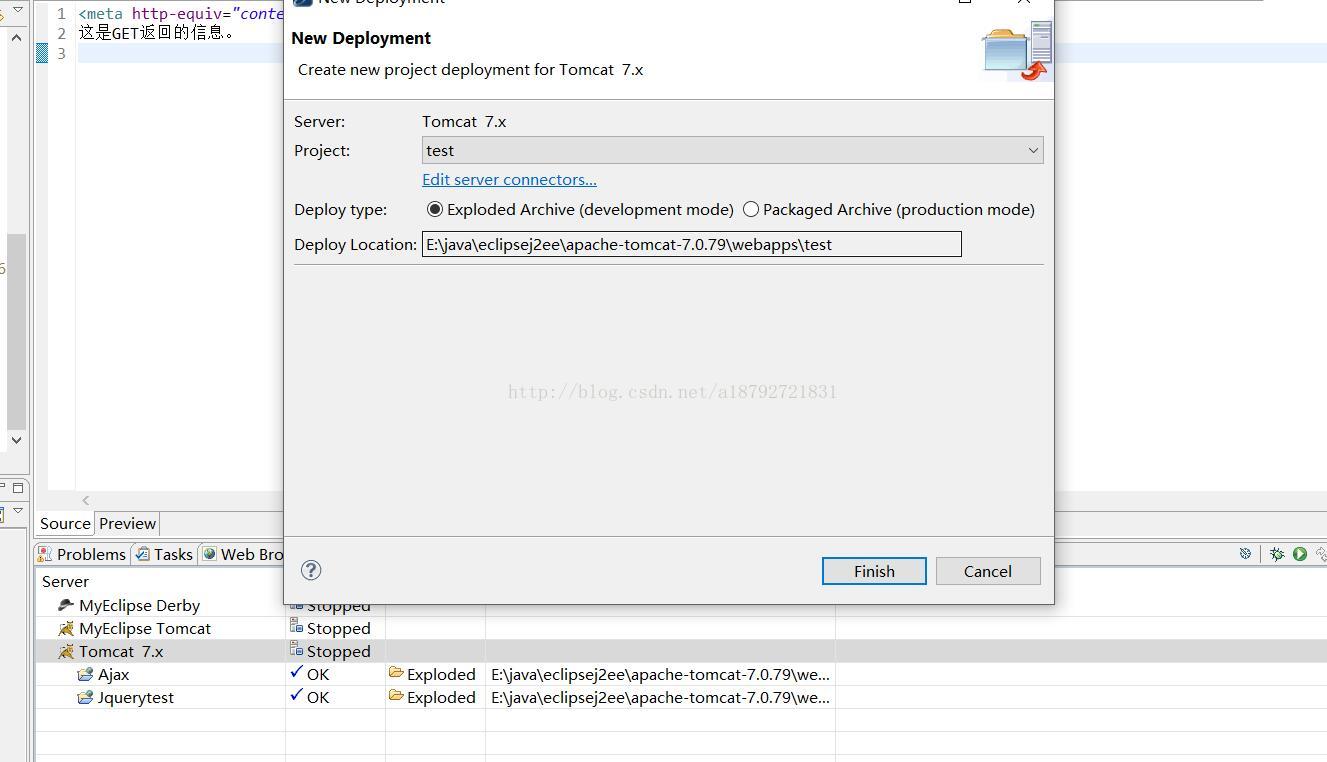The height and width of the screenshot is (762, 1327).
Task: Run server with green play icon
Action: 1300,553
